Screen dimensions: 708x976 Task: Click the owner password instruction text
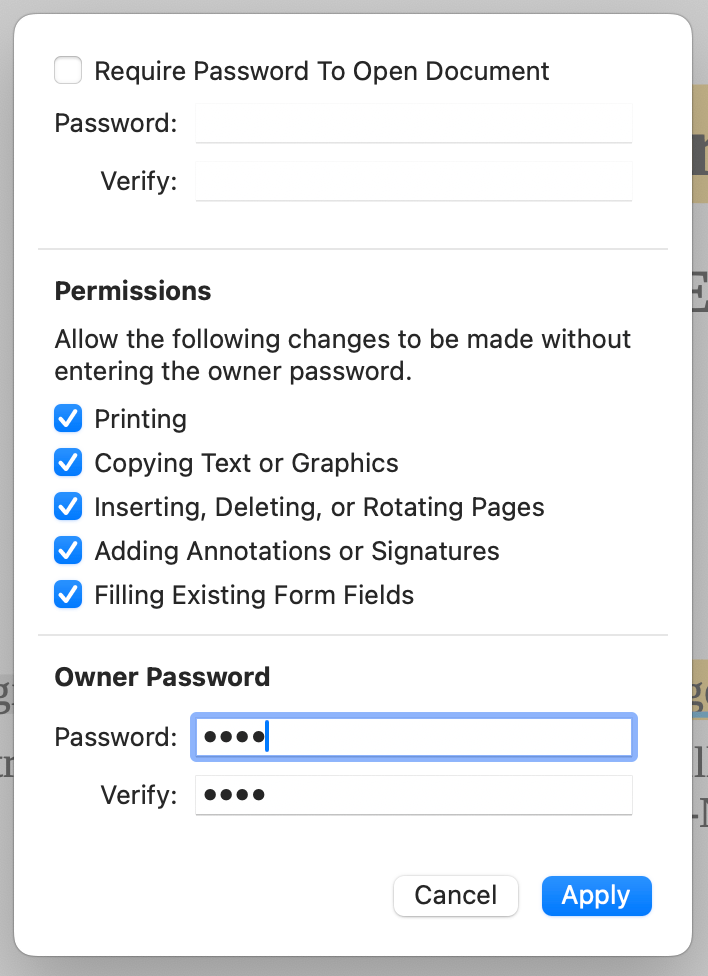343,355
